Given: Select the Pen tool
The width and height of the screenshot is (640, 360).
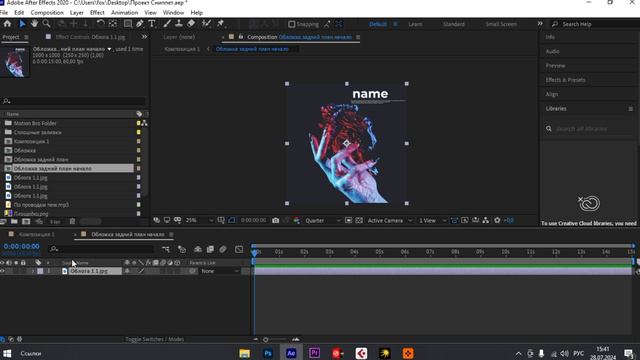Looking at the screenshot, I should point(140,24).
